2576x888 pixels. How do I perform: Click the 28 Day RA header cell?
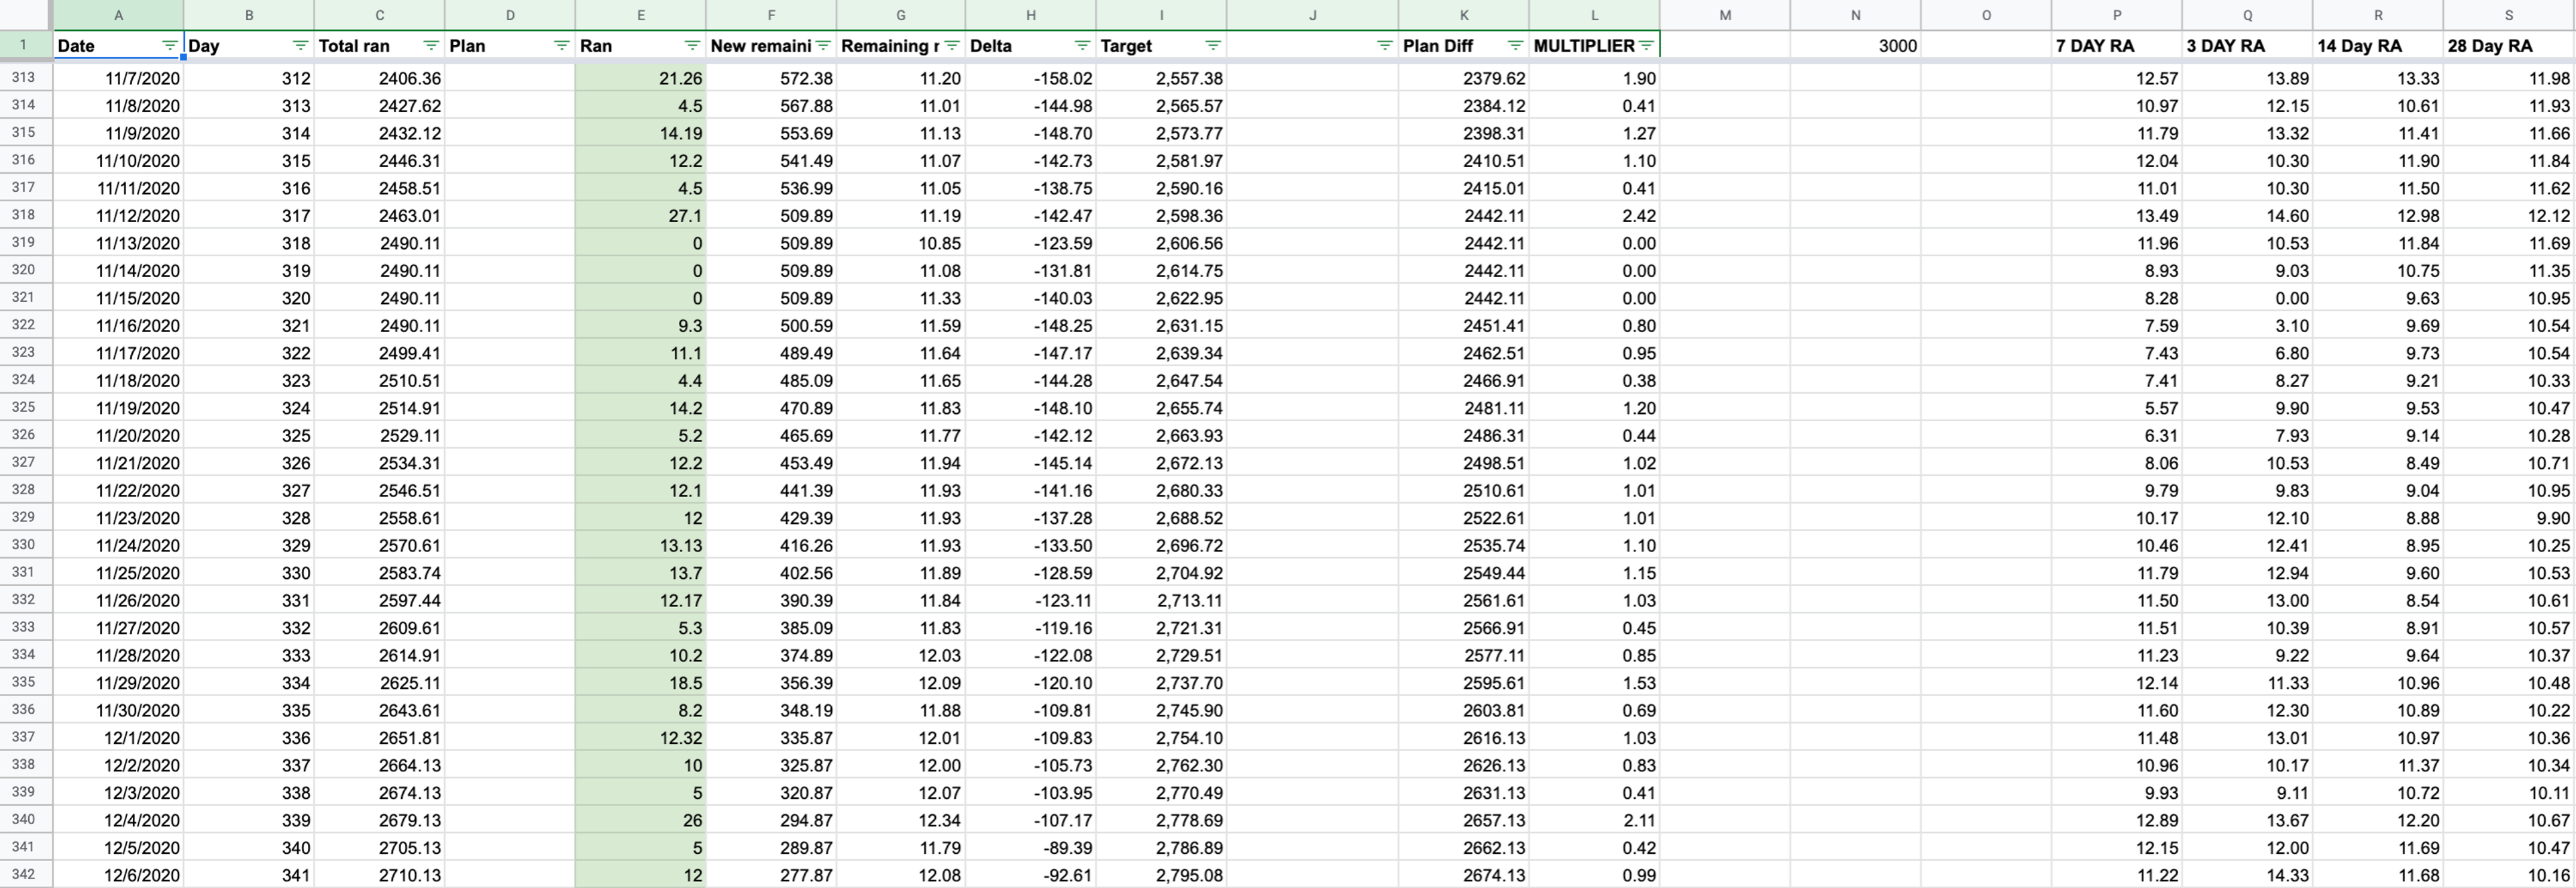pos(2509,46)
